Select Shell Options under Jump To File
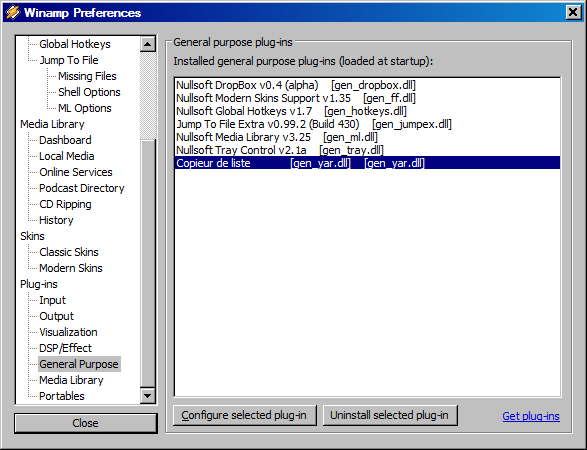587x450 pixels. pyautogui.click(x=89, y=92)
